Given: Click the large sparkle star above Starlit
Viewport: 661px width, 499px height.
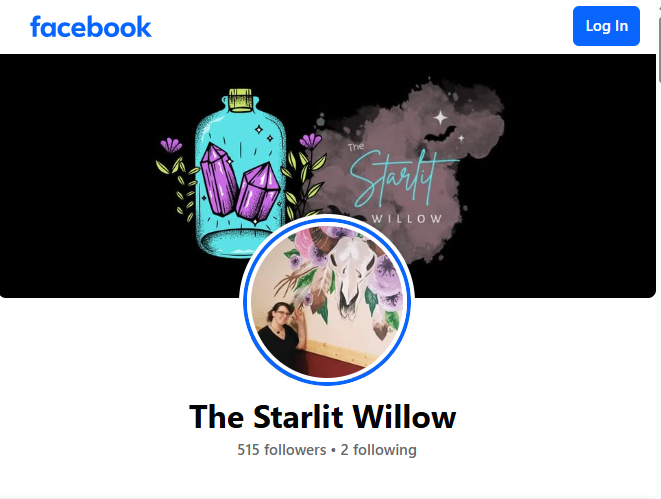Looking at the screenshot, I should (x=441, y=117).
